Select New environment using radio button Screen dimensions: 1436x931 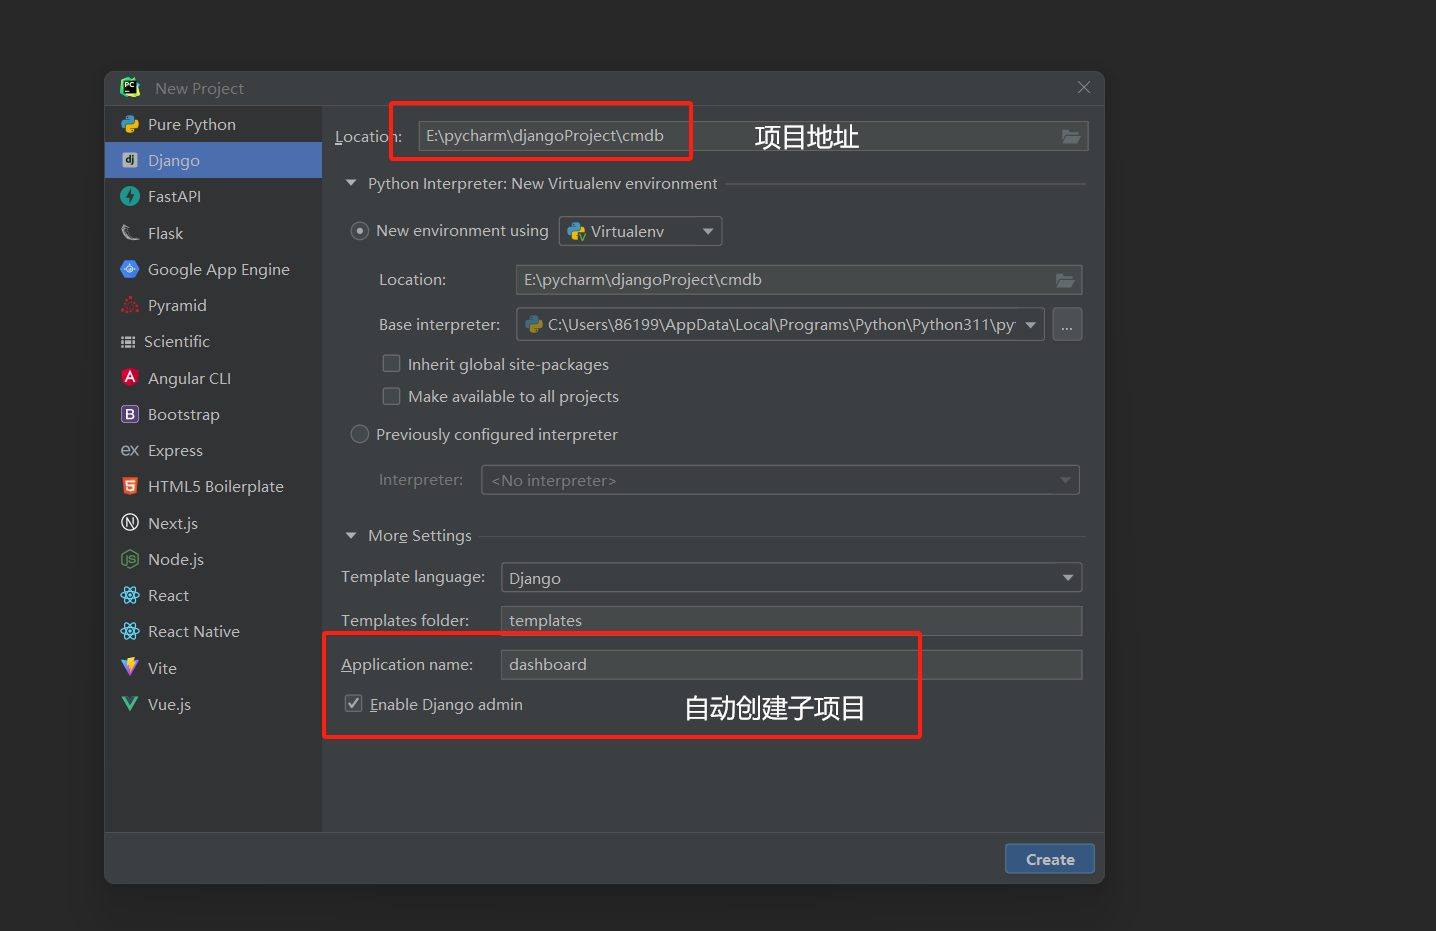point(360,231)
